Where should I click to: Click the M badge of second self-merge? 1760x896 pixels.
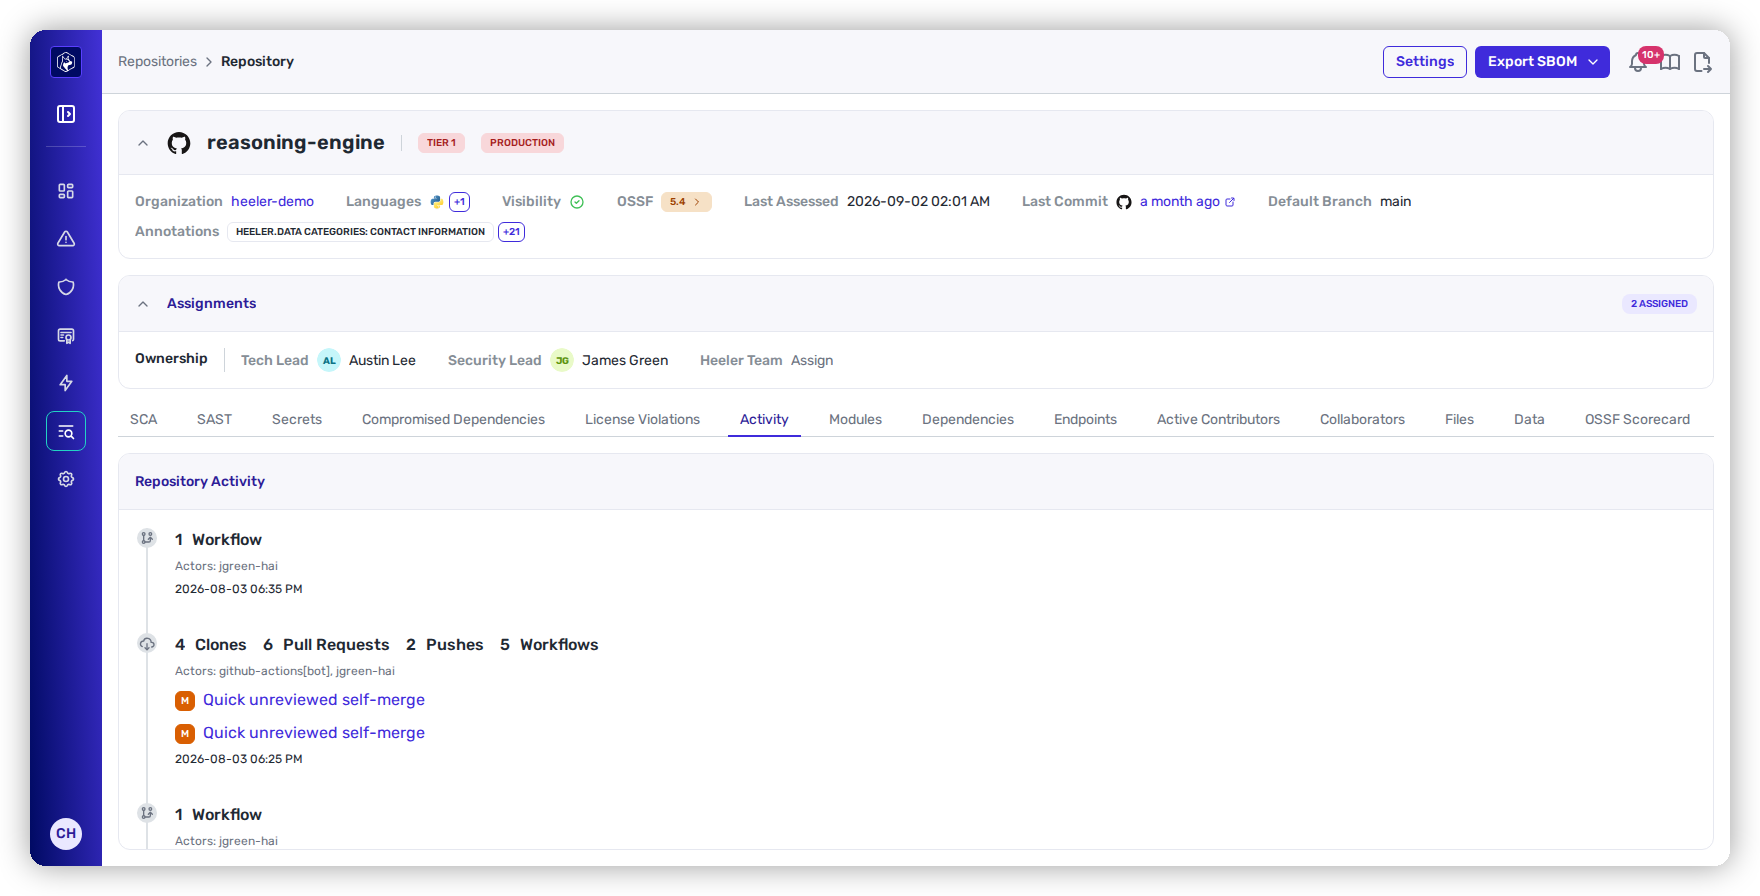point(185,734)
